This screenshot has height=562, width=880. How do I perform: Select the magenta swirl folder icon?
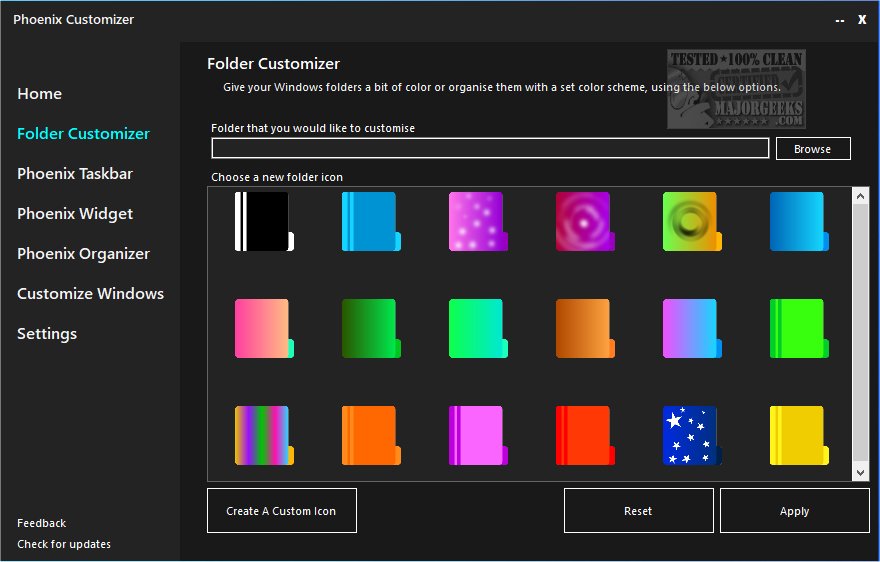(x=585, y=221)
